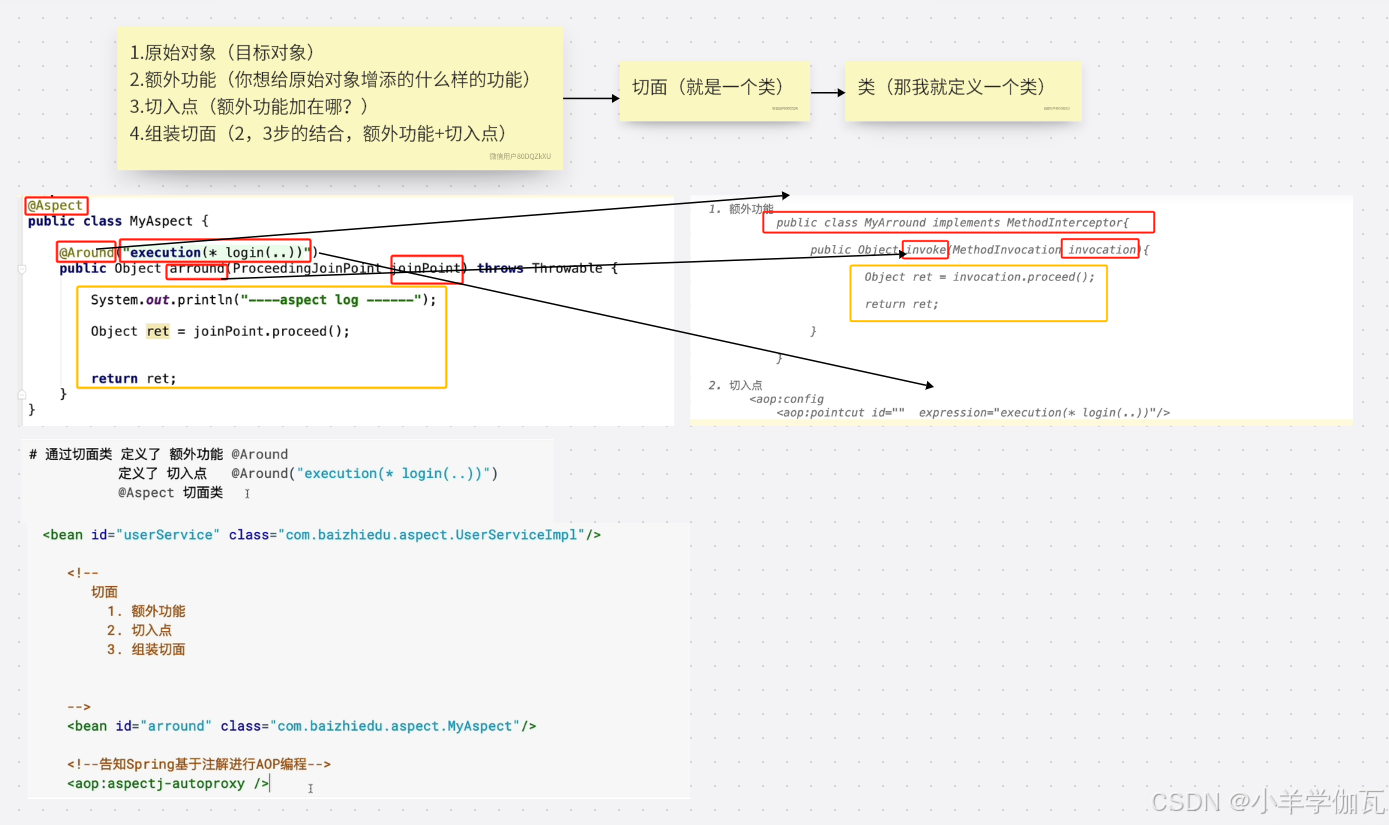Click the orange box with invocation.proceed() code

point(977,291)
